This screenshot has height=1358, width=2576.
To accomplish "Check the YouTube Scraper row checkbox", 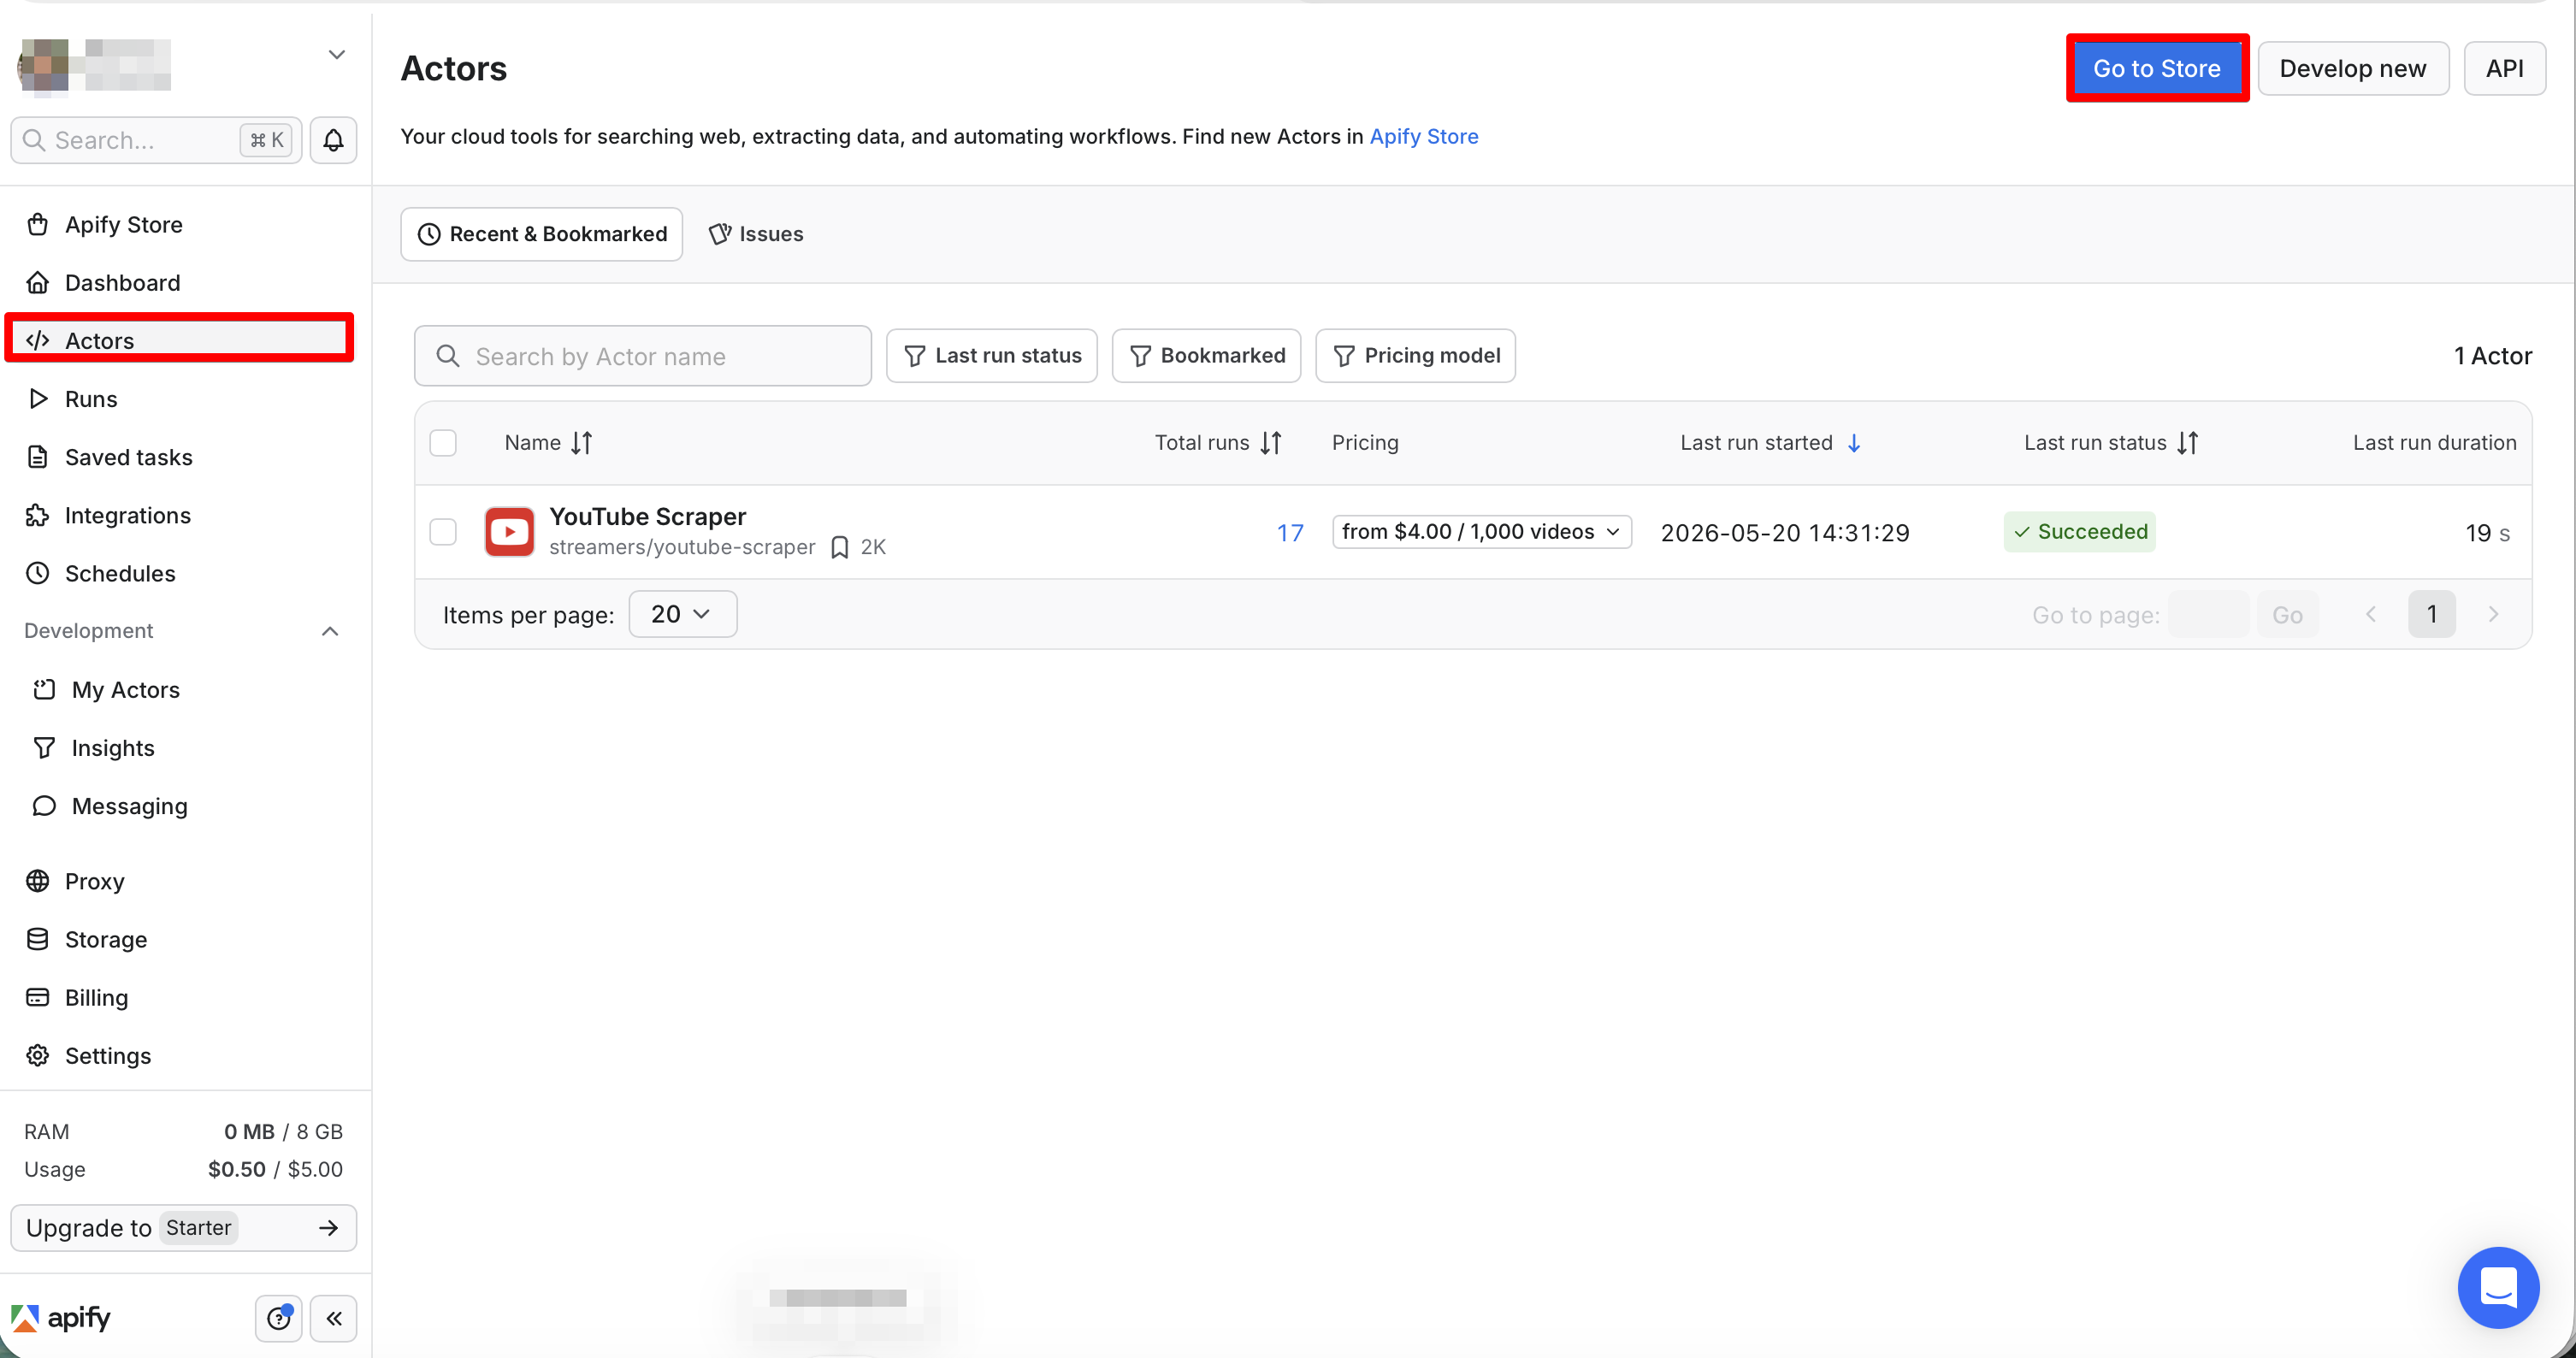I will tap(443, 531).
